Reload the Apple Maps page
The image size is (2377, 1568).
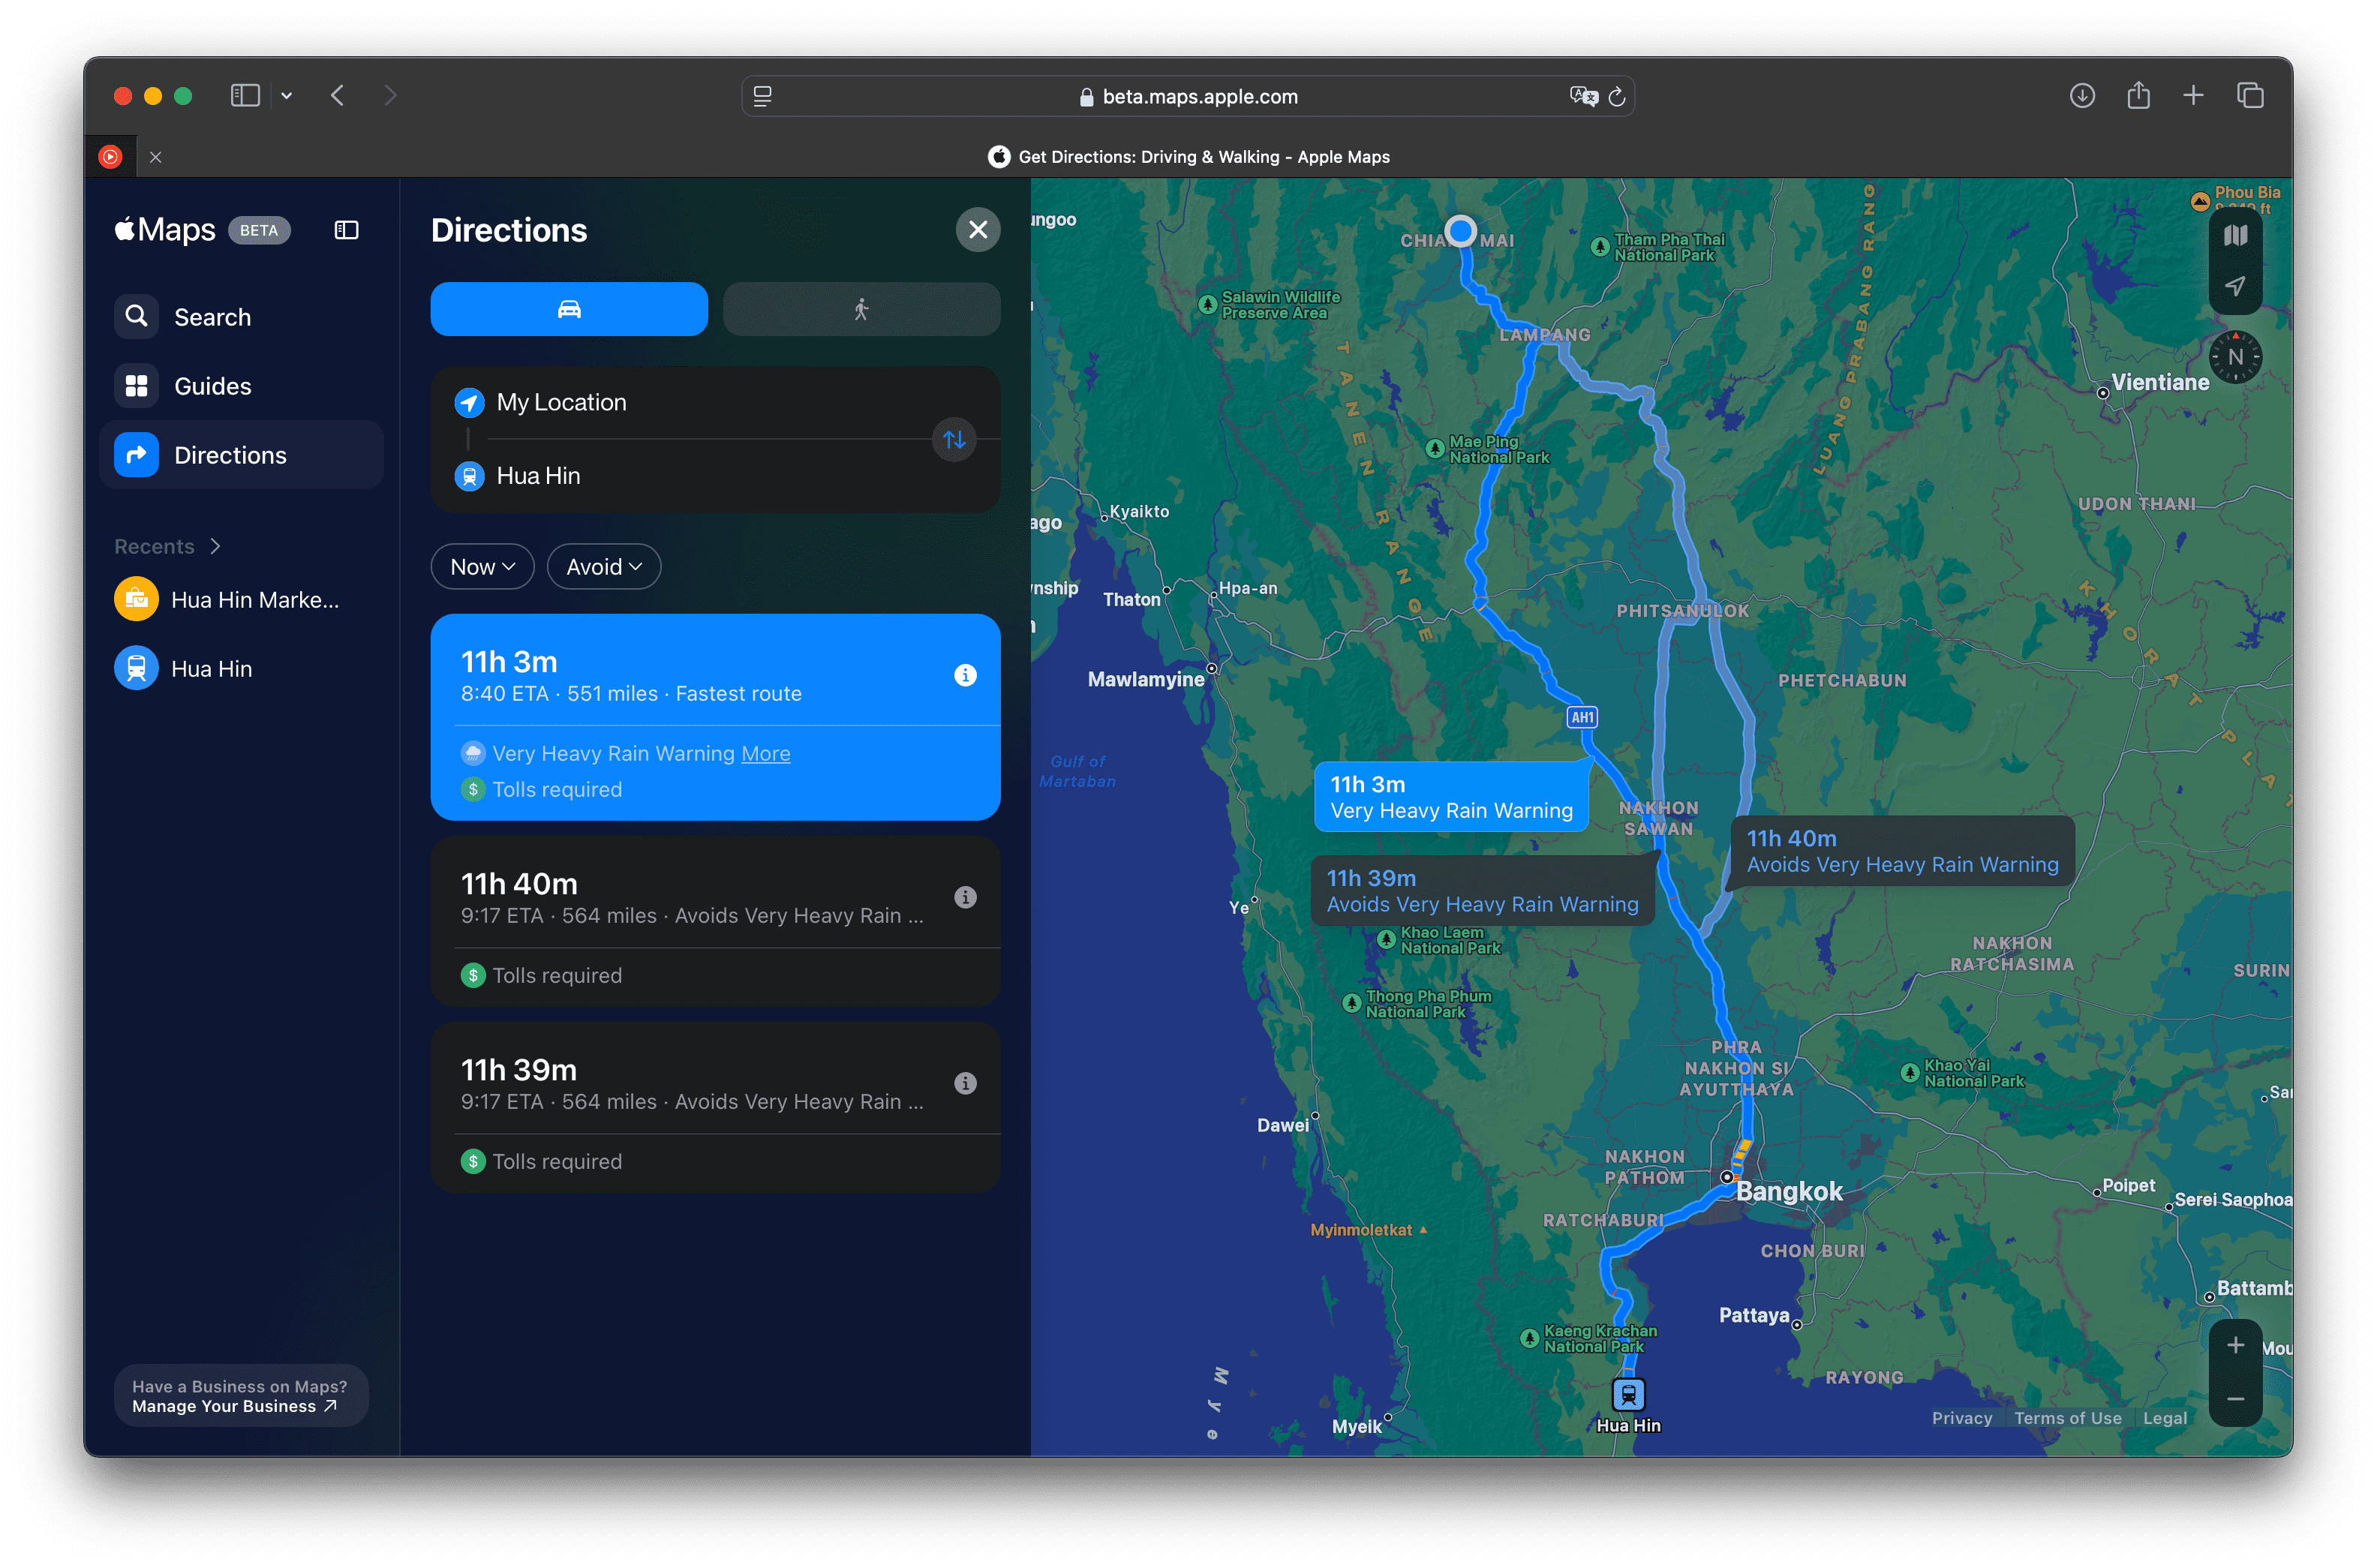pos(1617,97)
